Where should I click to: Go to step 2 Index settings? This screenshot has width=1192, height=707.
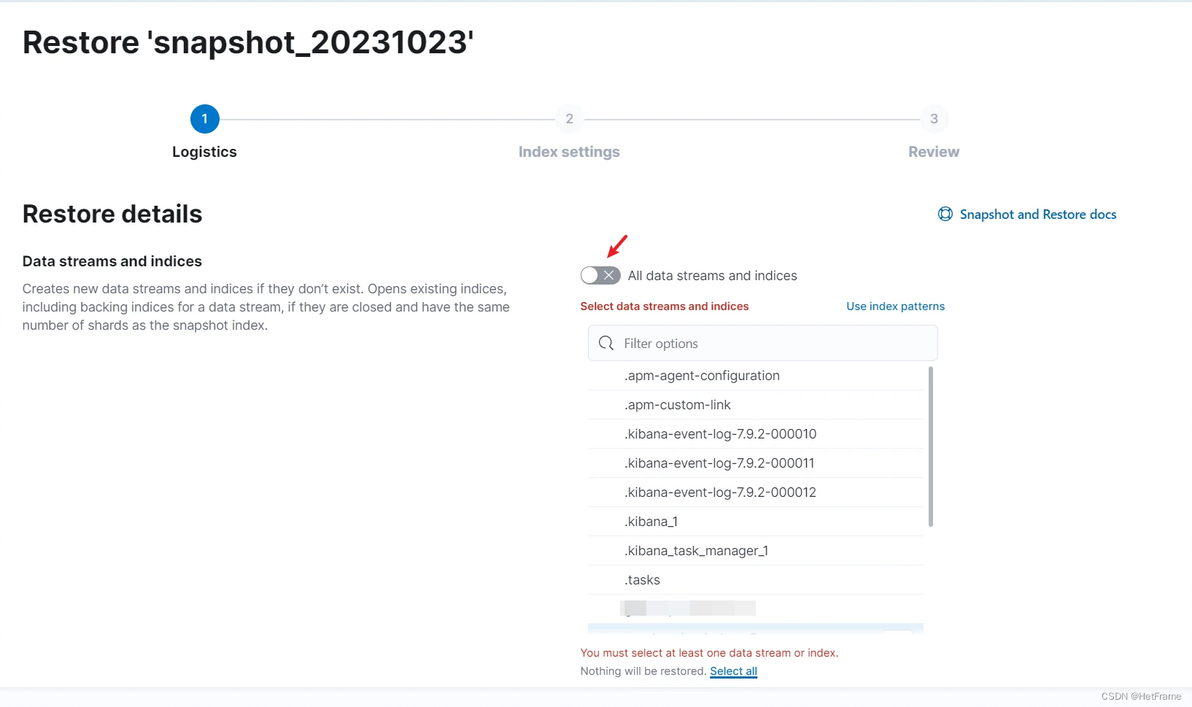pyautogui.click(x=569, y=152)
